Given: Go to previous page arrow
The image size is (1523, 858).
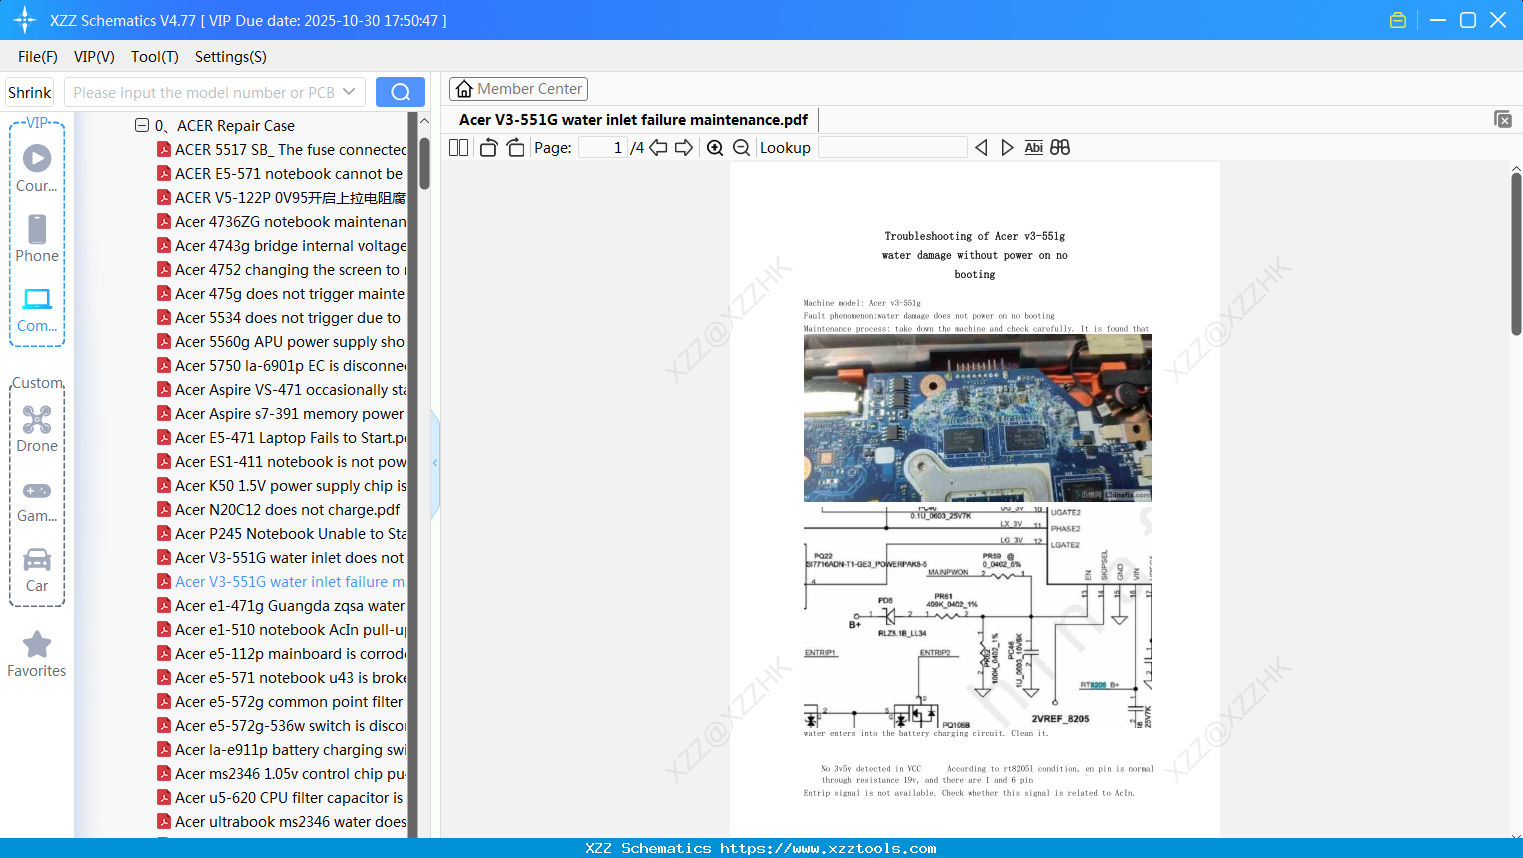Looking at the screenshot, I should coord(658,148).
